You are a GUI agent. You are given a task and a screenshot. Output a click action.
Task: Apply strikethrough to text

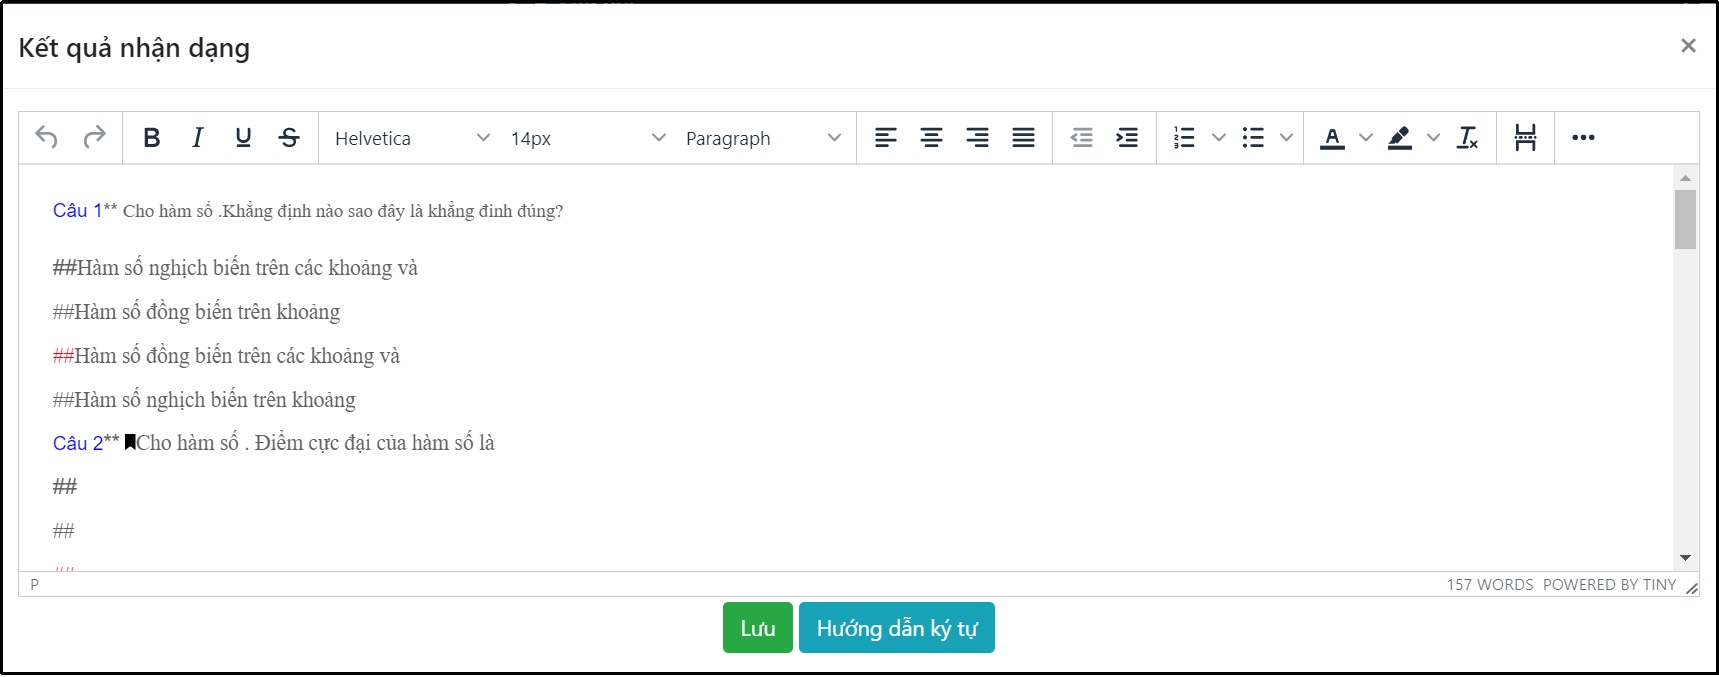pyautogui.click(x=289, y=138)
